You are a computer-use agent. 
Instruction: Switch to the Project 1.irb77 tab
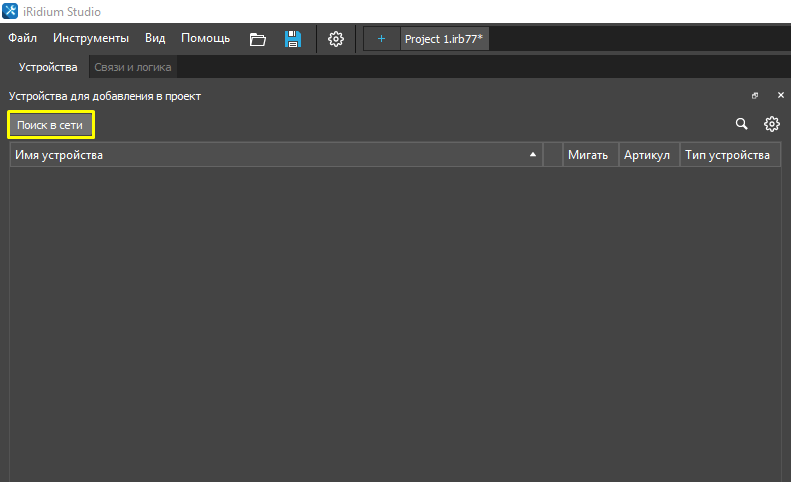(444, 39)
